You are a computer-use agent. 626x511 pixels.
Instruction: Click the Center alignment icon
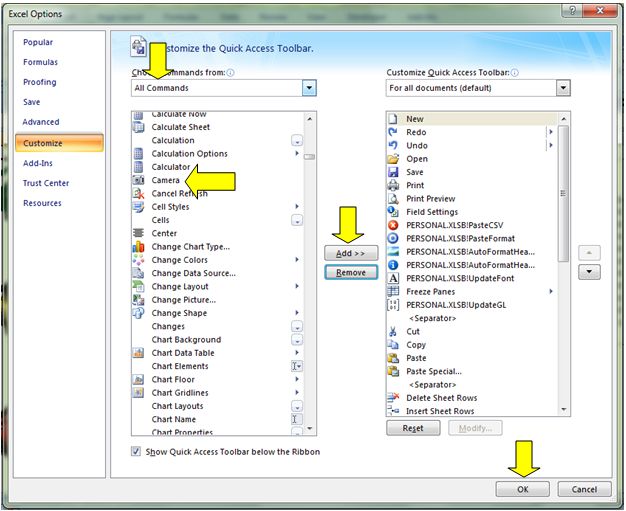click(139, 233)
